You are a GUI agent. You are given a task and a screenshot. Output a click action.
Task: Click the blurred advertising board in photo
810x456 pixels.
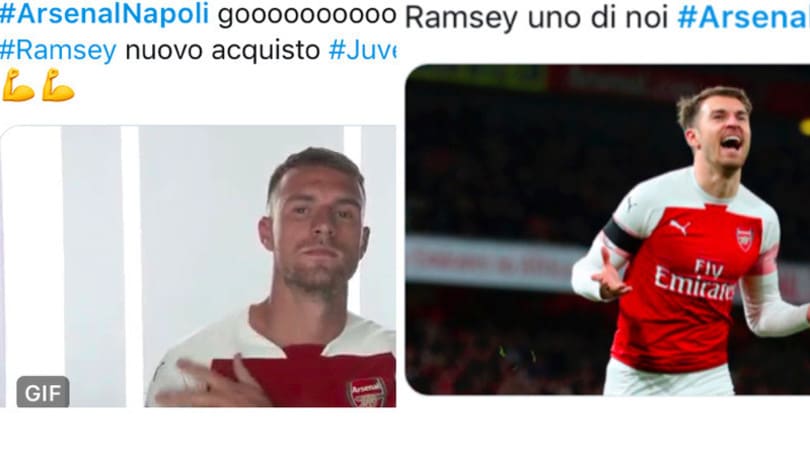point(491,262)
